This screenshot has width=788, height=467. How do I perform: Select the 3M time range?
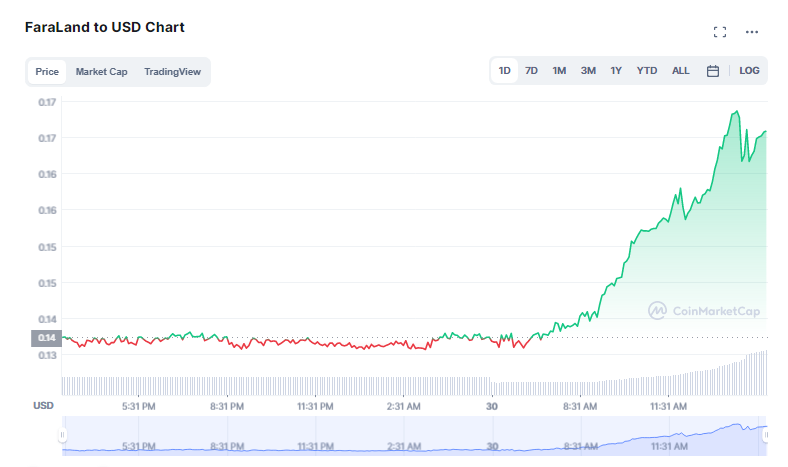pos(588,71)
